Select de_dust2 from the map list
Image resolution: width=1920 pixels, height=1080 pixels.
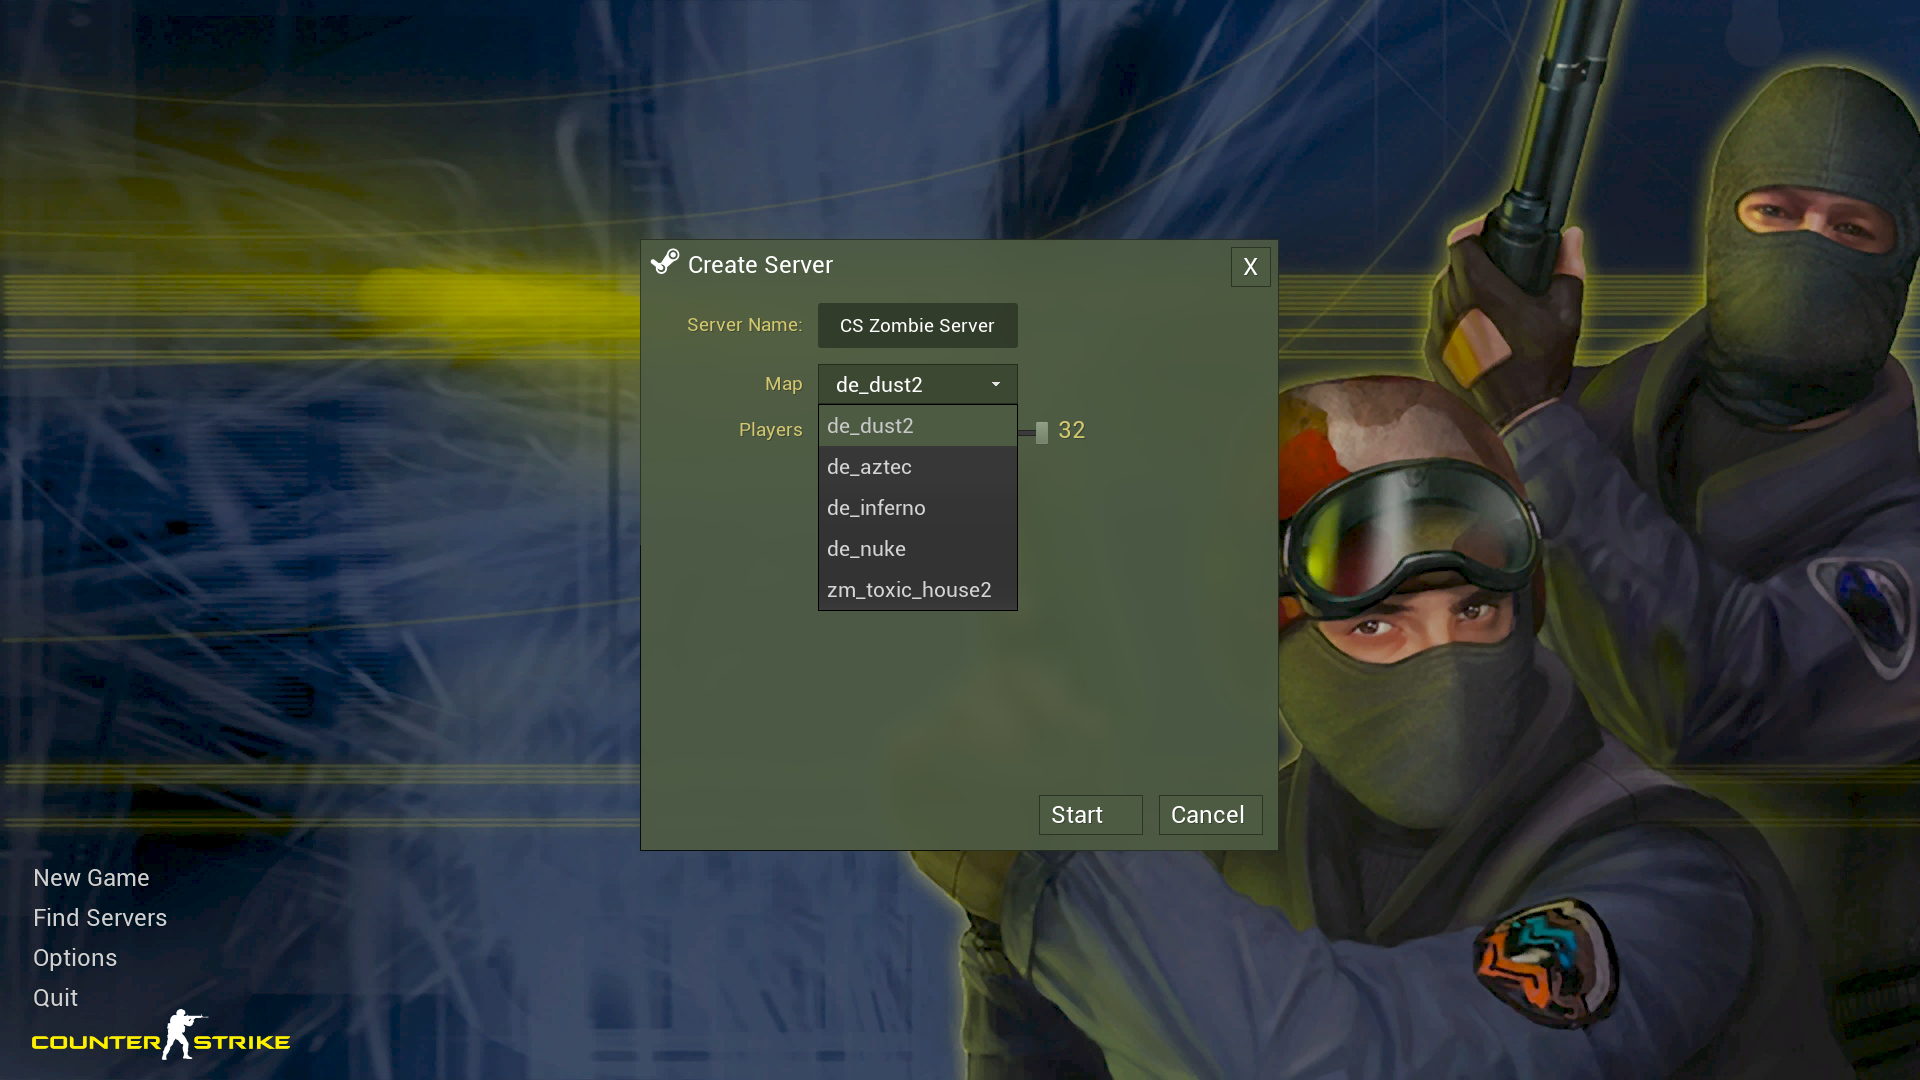(x=917, y=426)
